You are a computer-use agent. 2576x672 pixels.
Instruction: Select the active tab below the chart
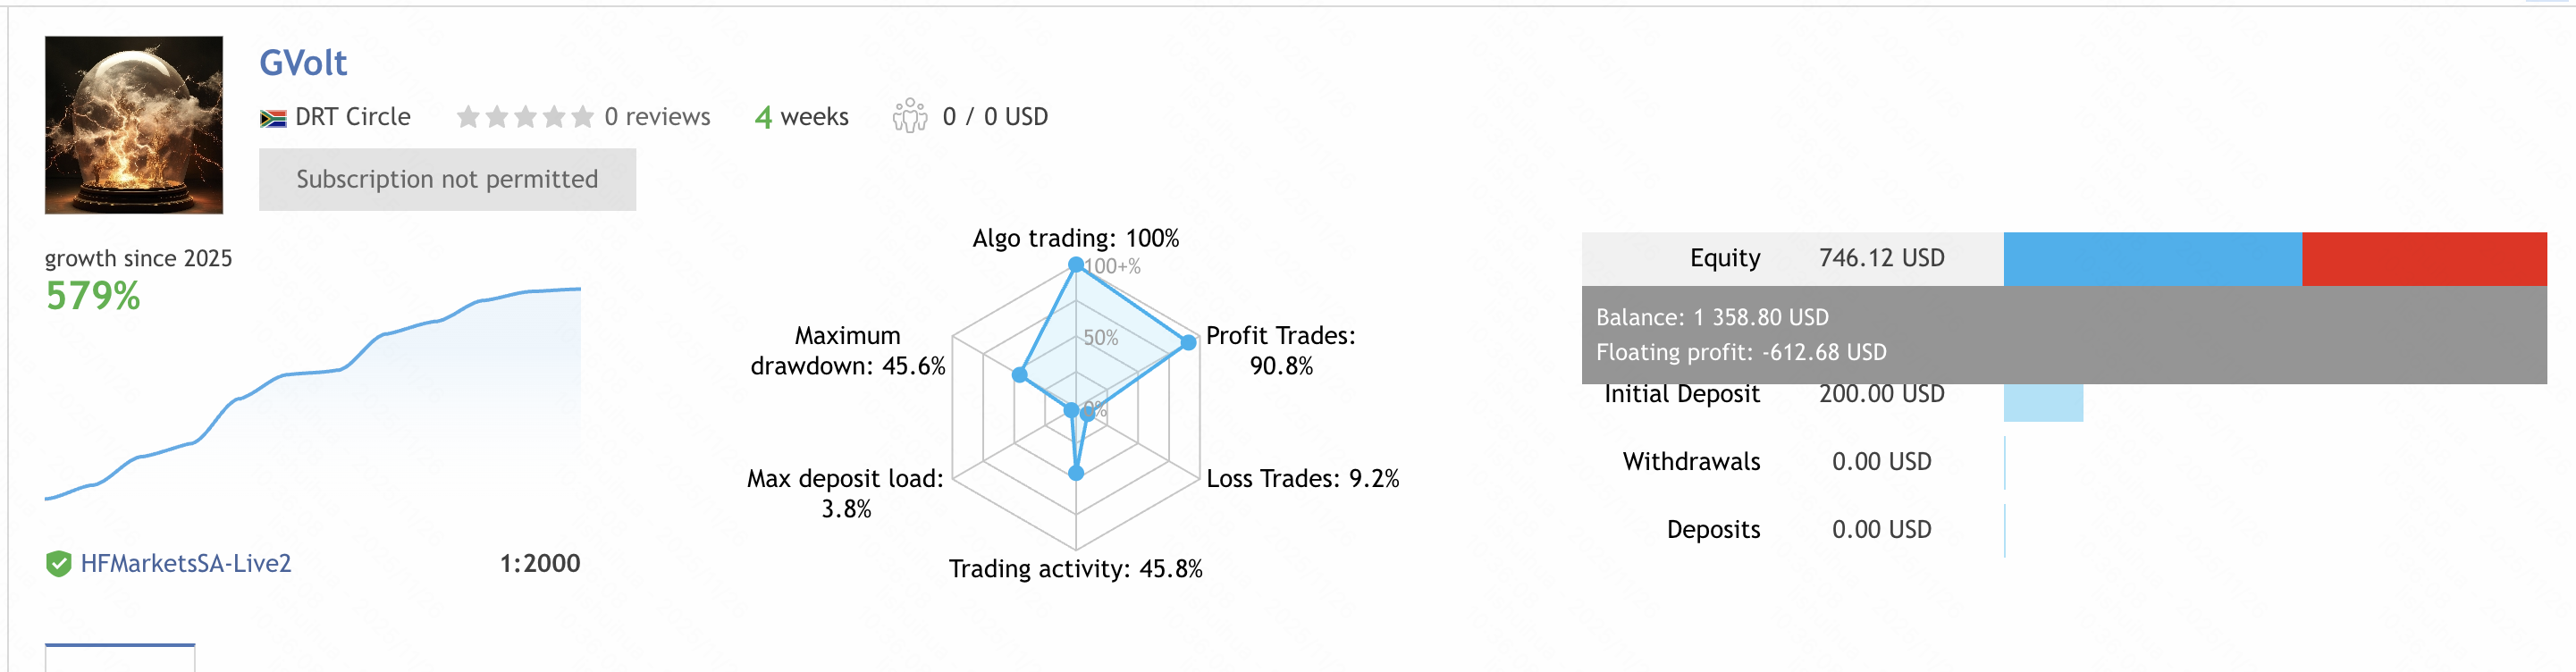click(x=120, y=657)
